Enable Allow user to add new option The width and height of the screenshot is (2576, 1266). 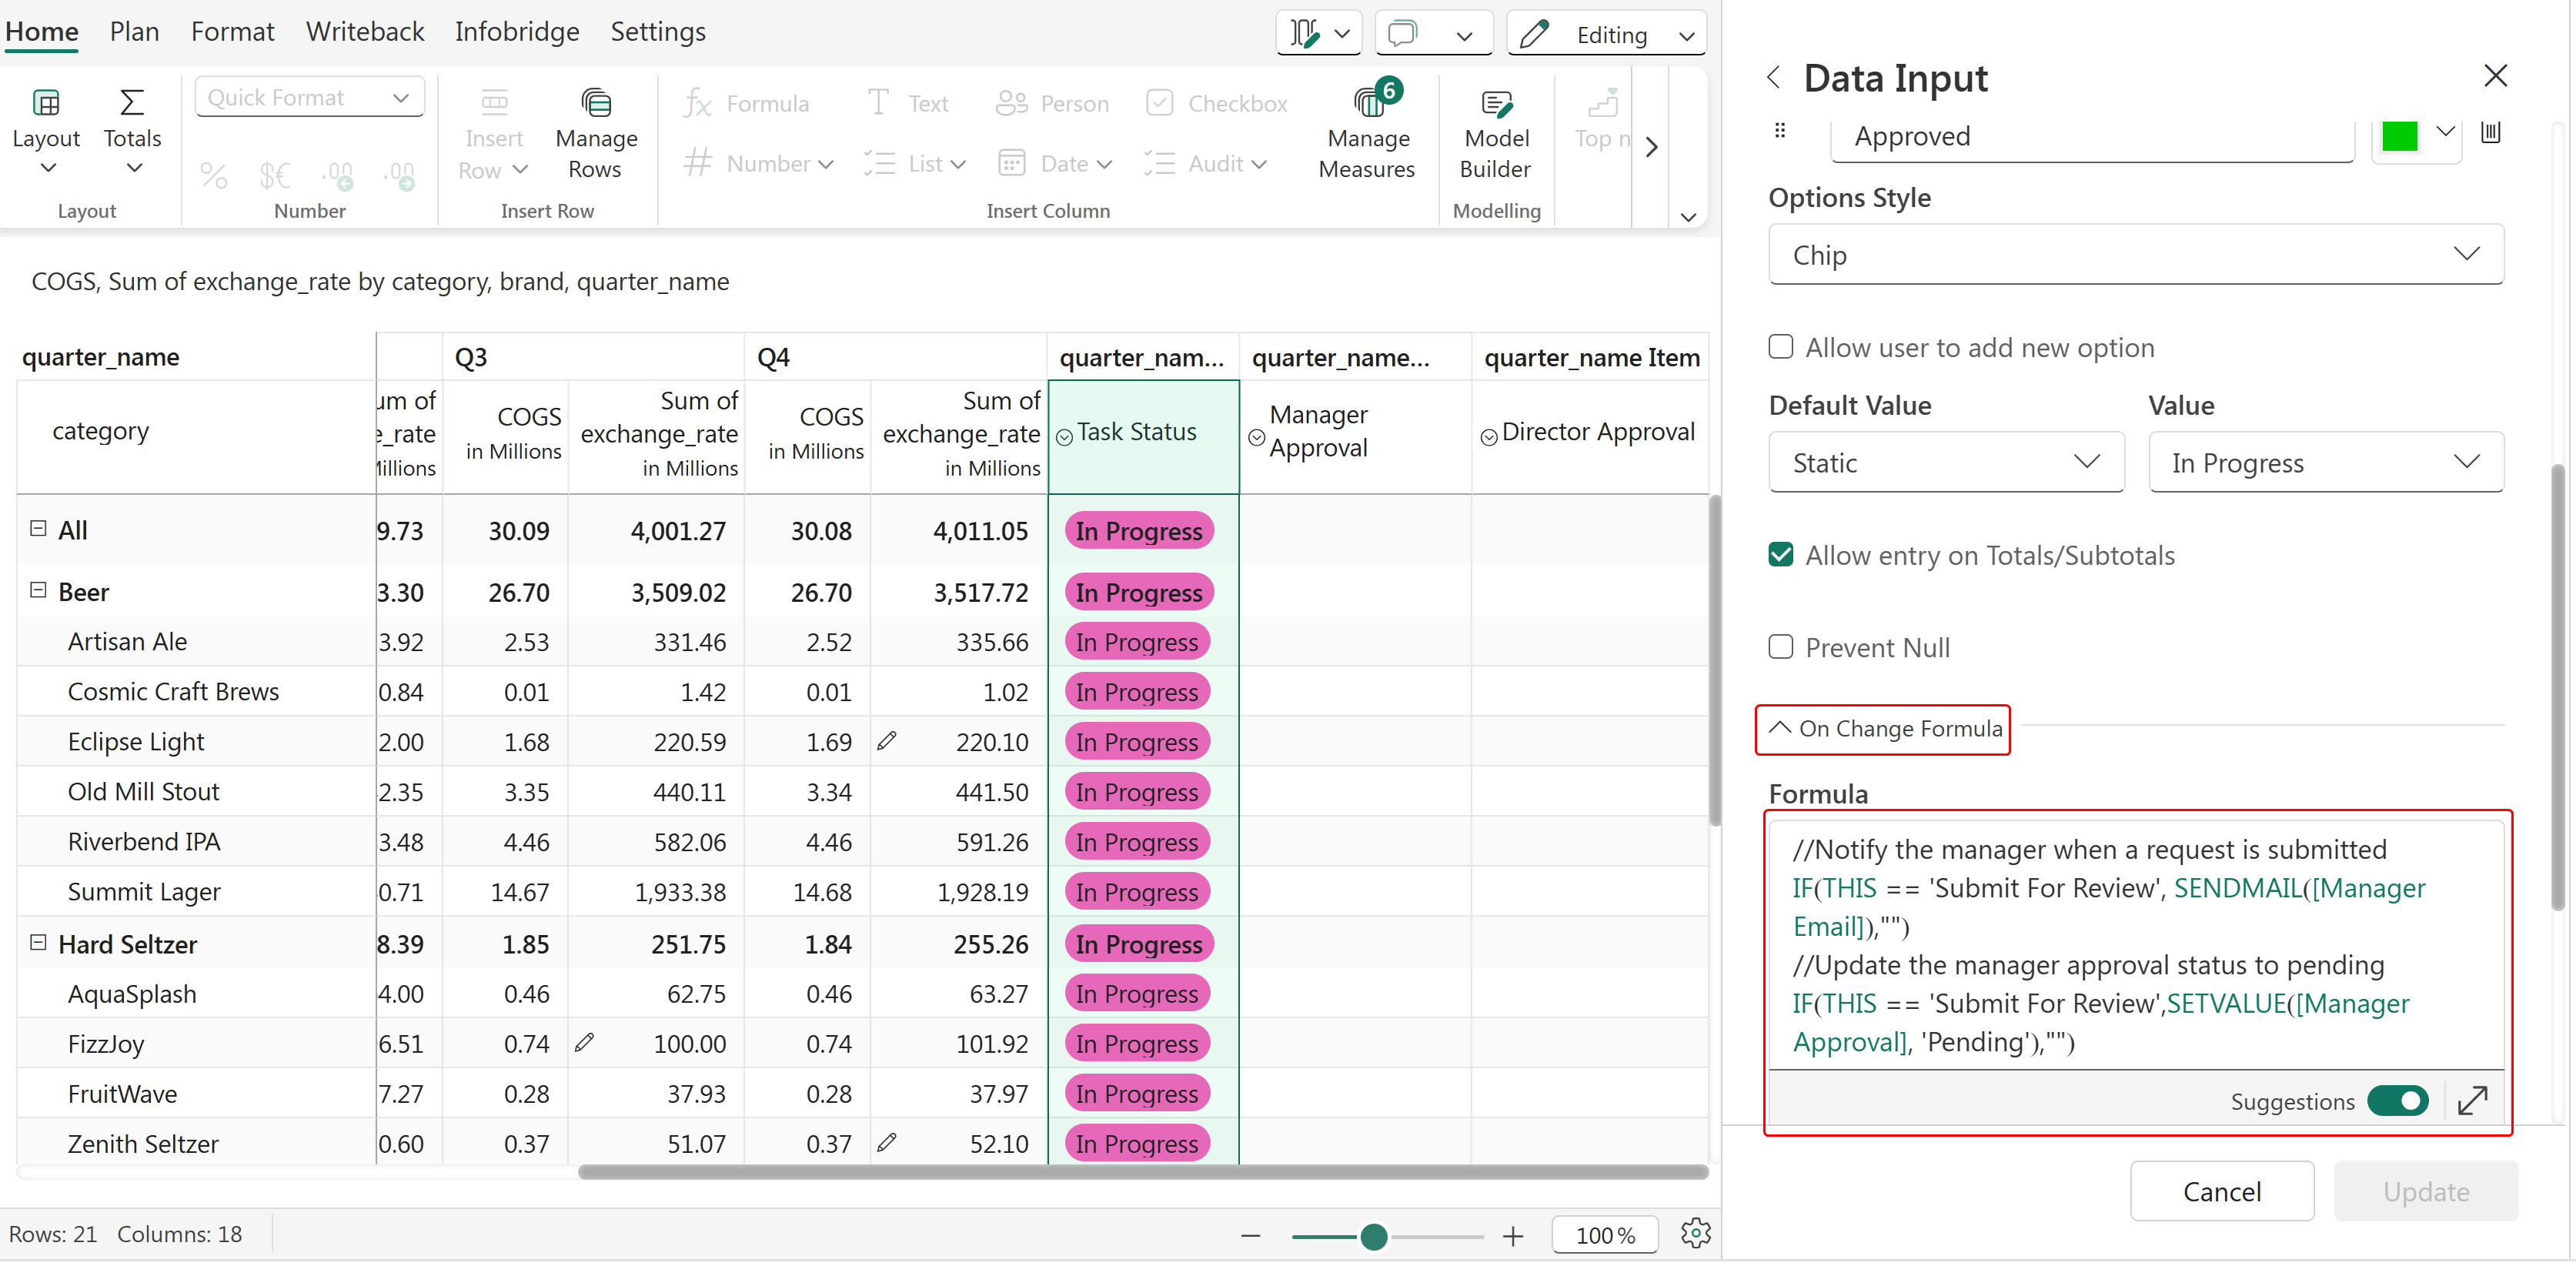tap(1781, 347)
